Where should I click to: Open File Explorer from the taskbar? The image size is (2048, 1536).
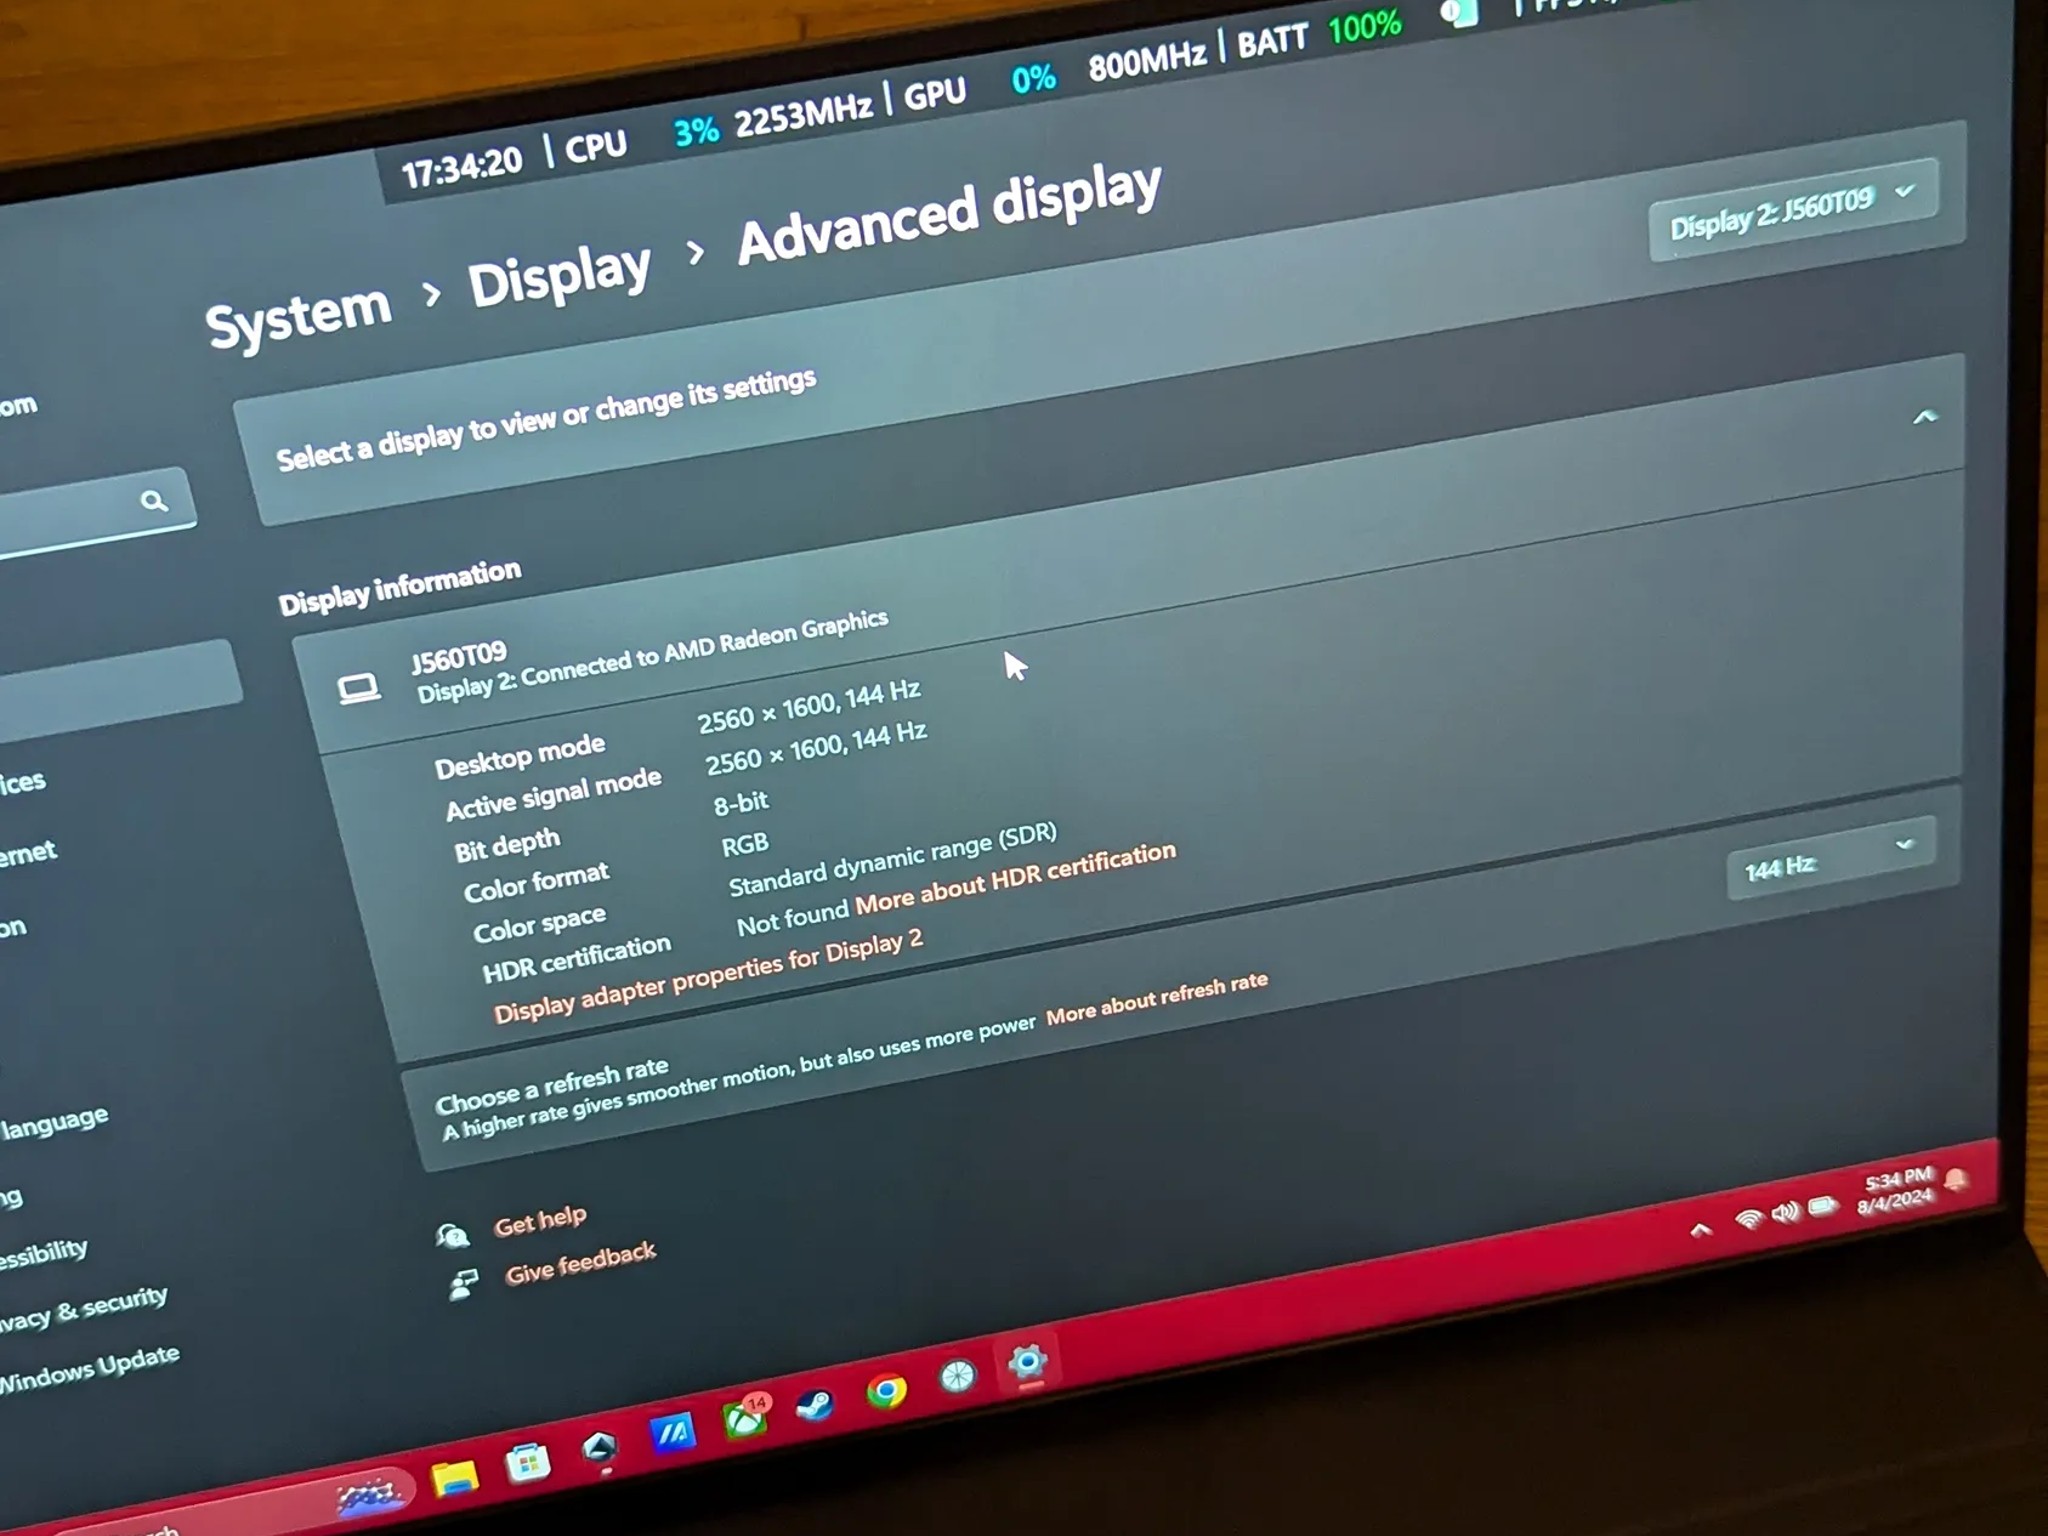[x=454, y=1478]
